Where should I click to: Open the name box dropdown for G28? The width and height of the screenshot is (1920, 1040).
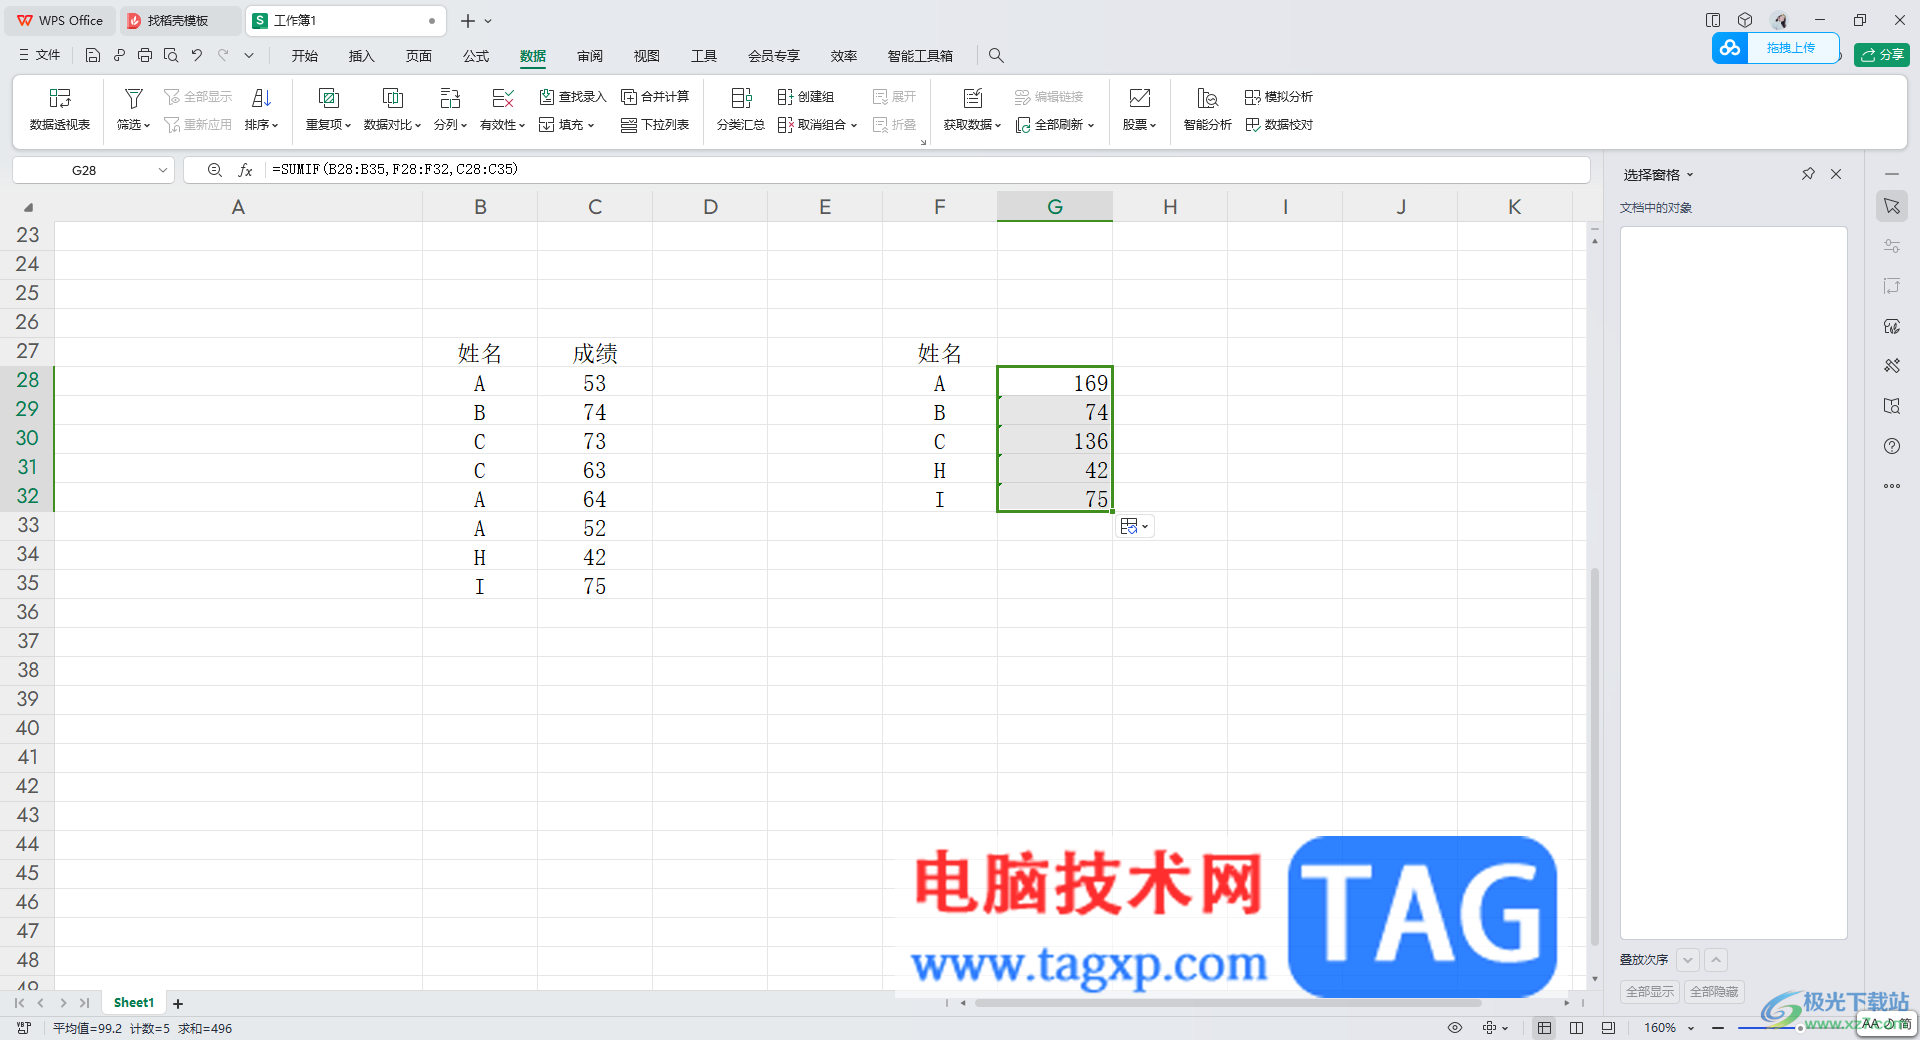[163, 170]
